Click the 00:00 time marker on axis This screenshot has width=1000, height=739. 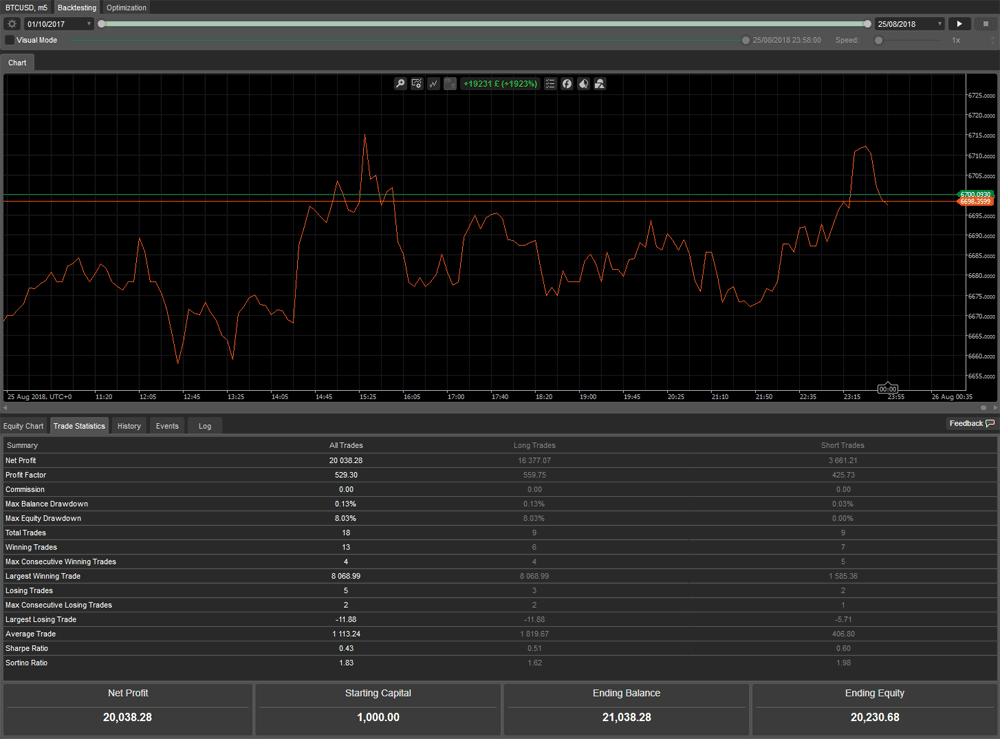887,389
